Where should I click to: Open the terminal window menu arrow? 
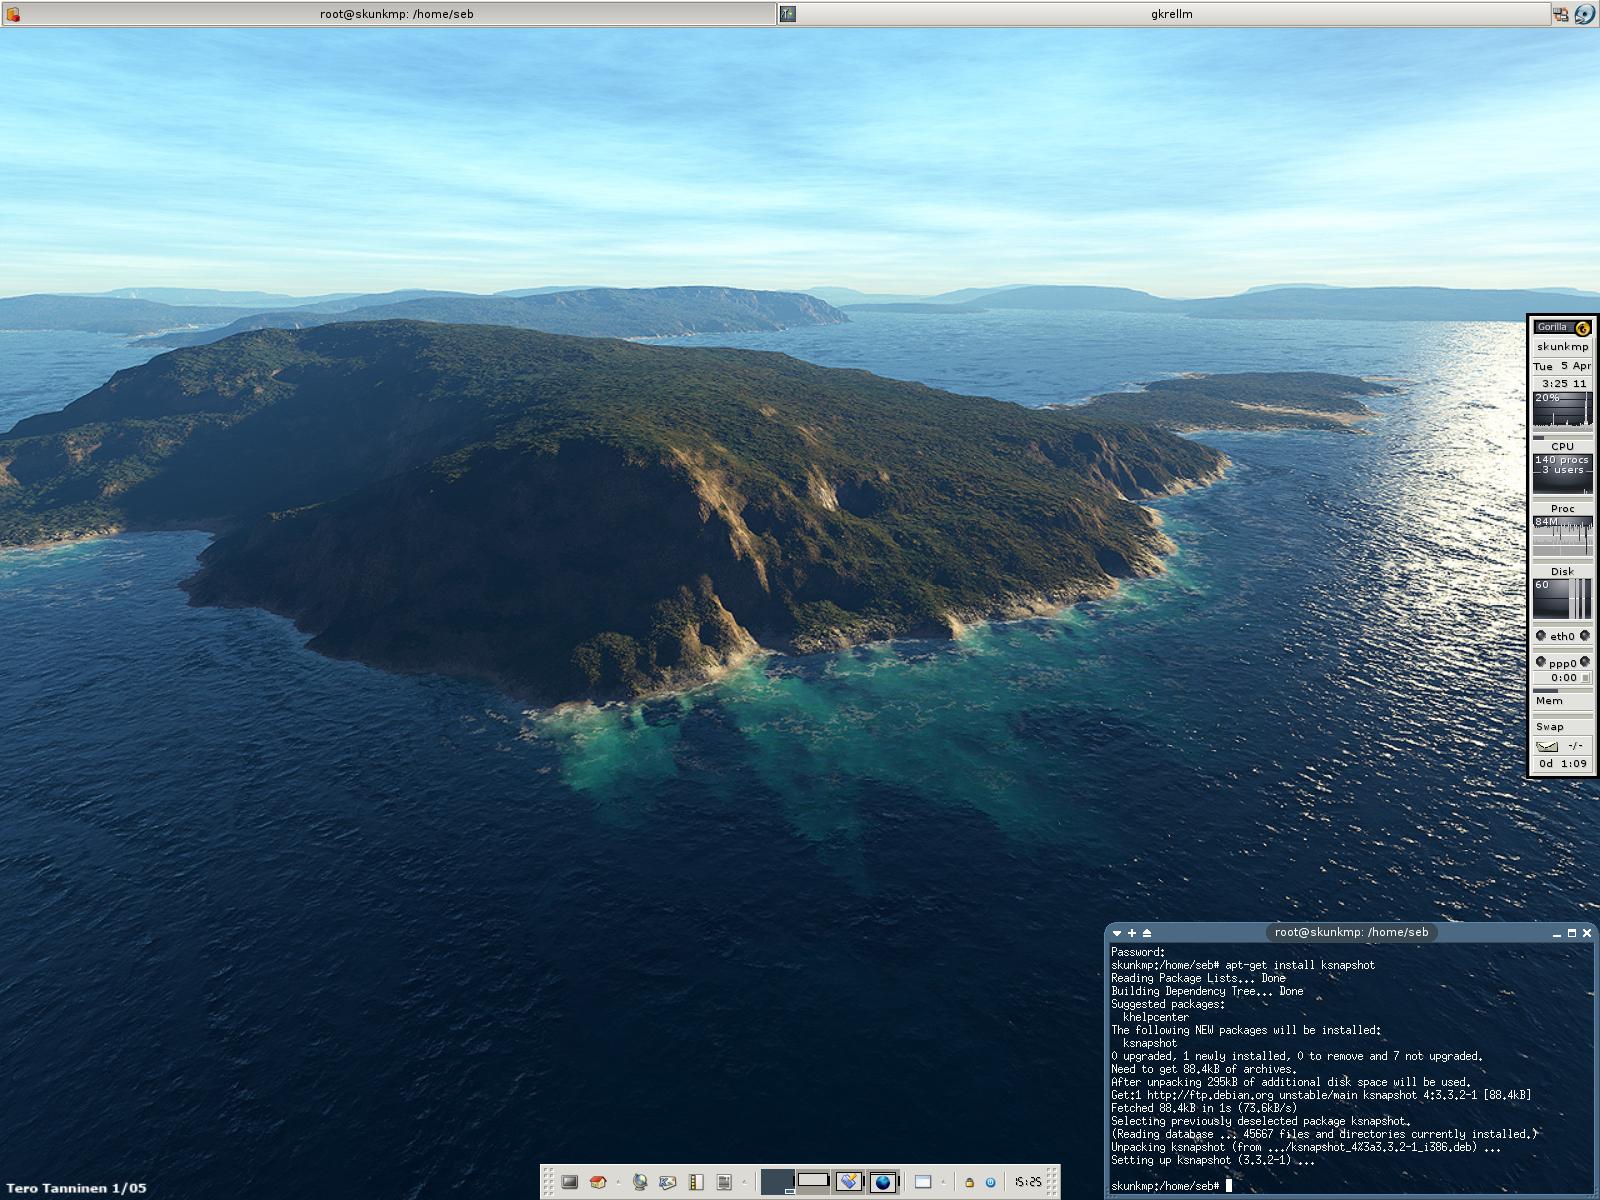1117,933
